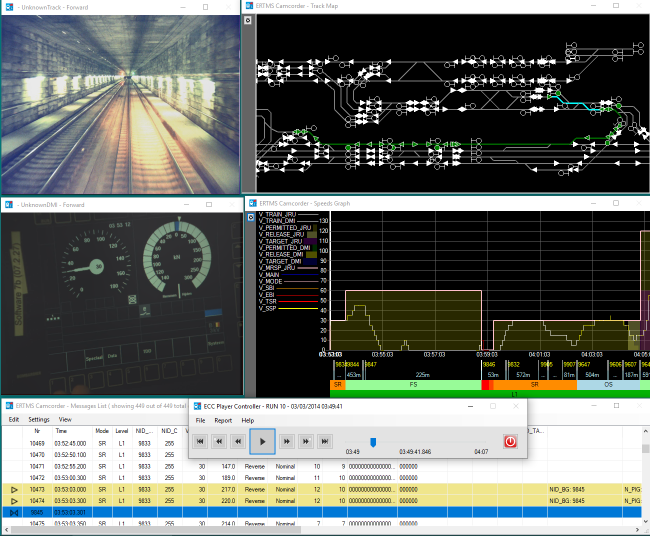The image size is (650, 536).
Task: Click the triangle marker icon on row 10473
Action: click(x=14, y=490)
